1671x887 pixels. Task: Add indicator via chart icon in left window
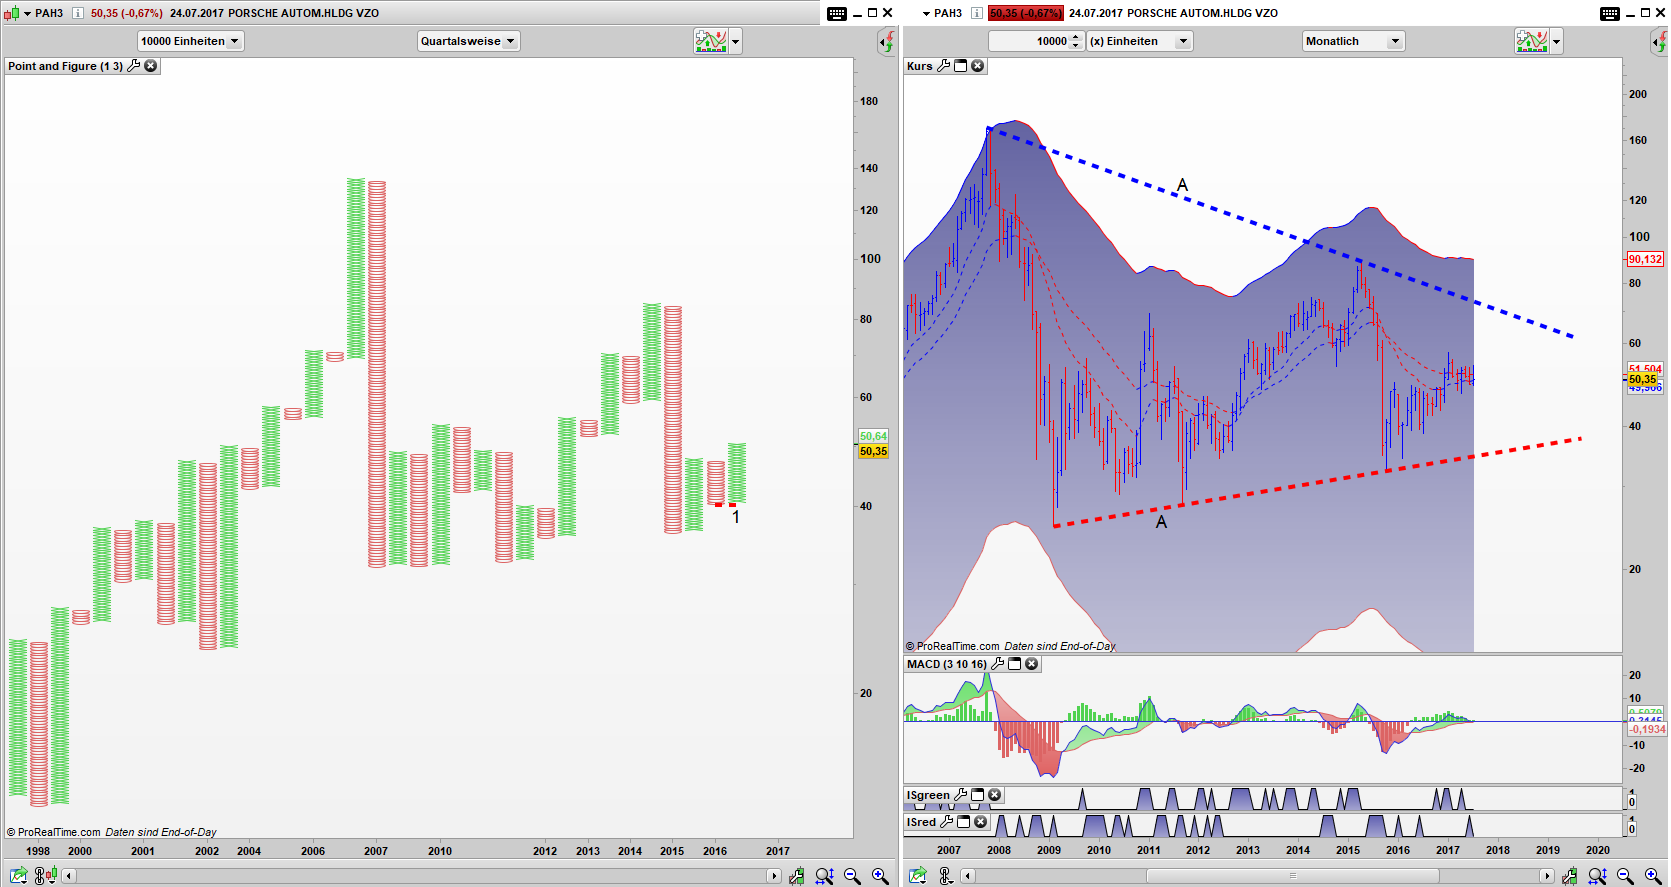click(711, 41)
